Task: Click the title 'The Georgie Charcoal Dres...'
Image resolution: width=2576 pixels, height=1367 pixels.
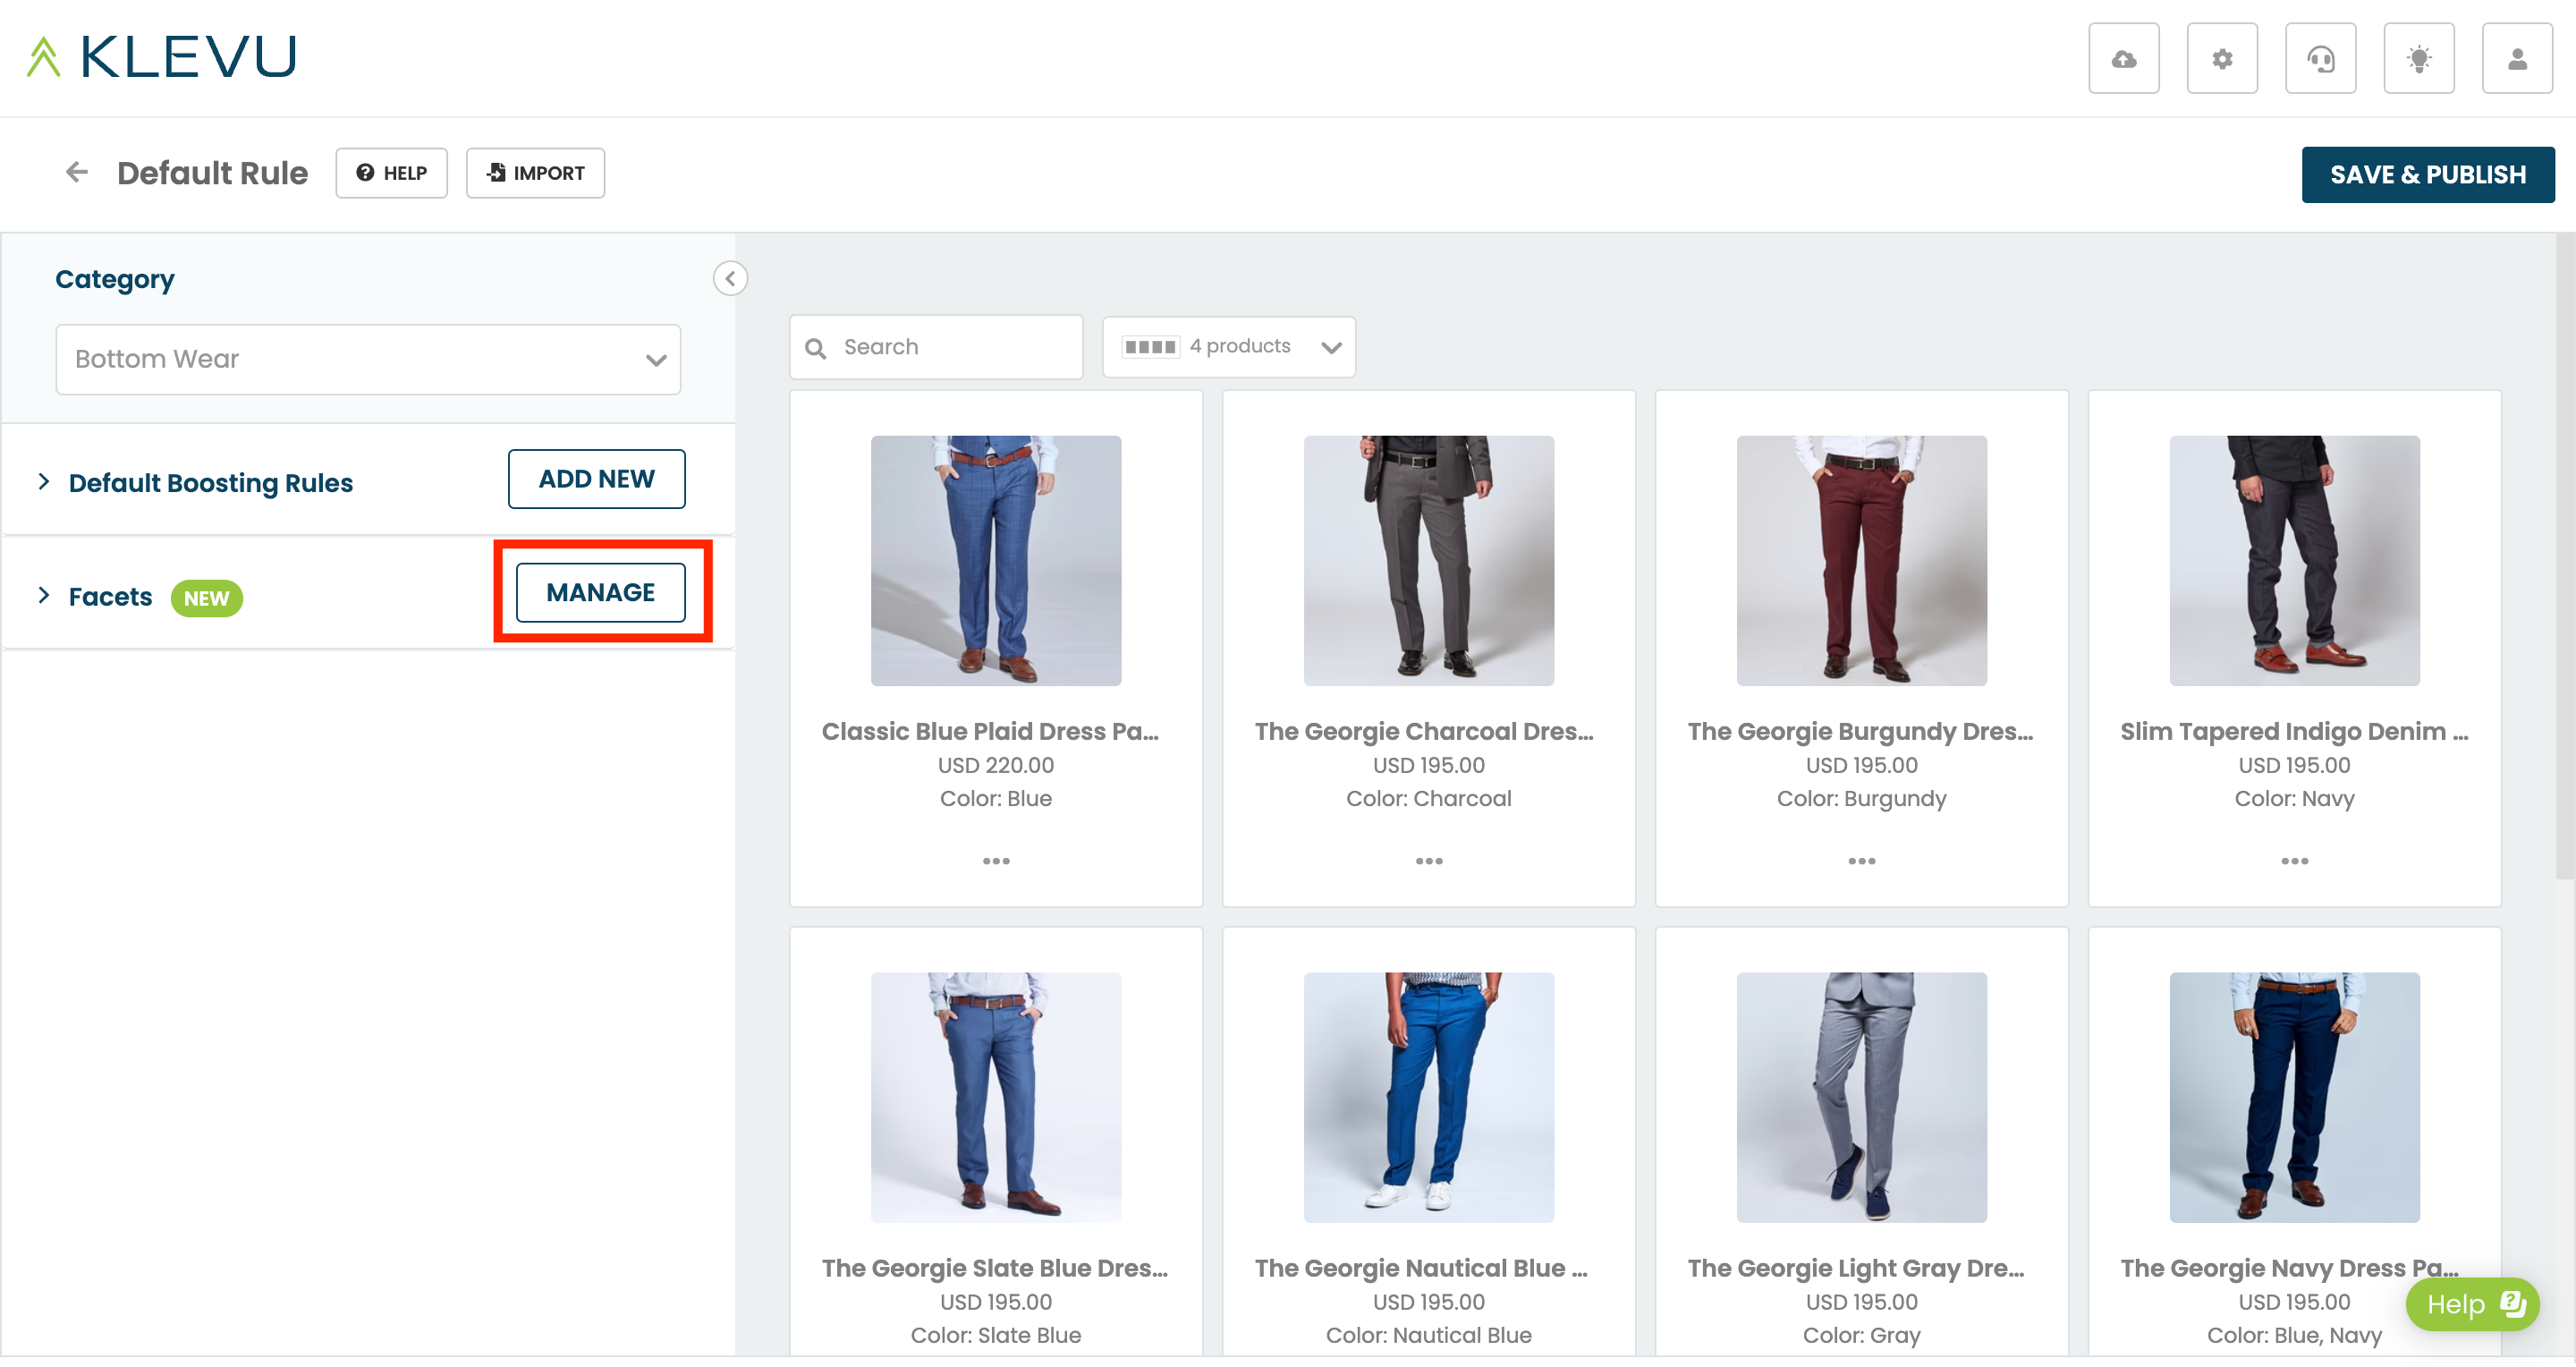Action: point(1425,732)
